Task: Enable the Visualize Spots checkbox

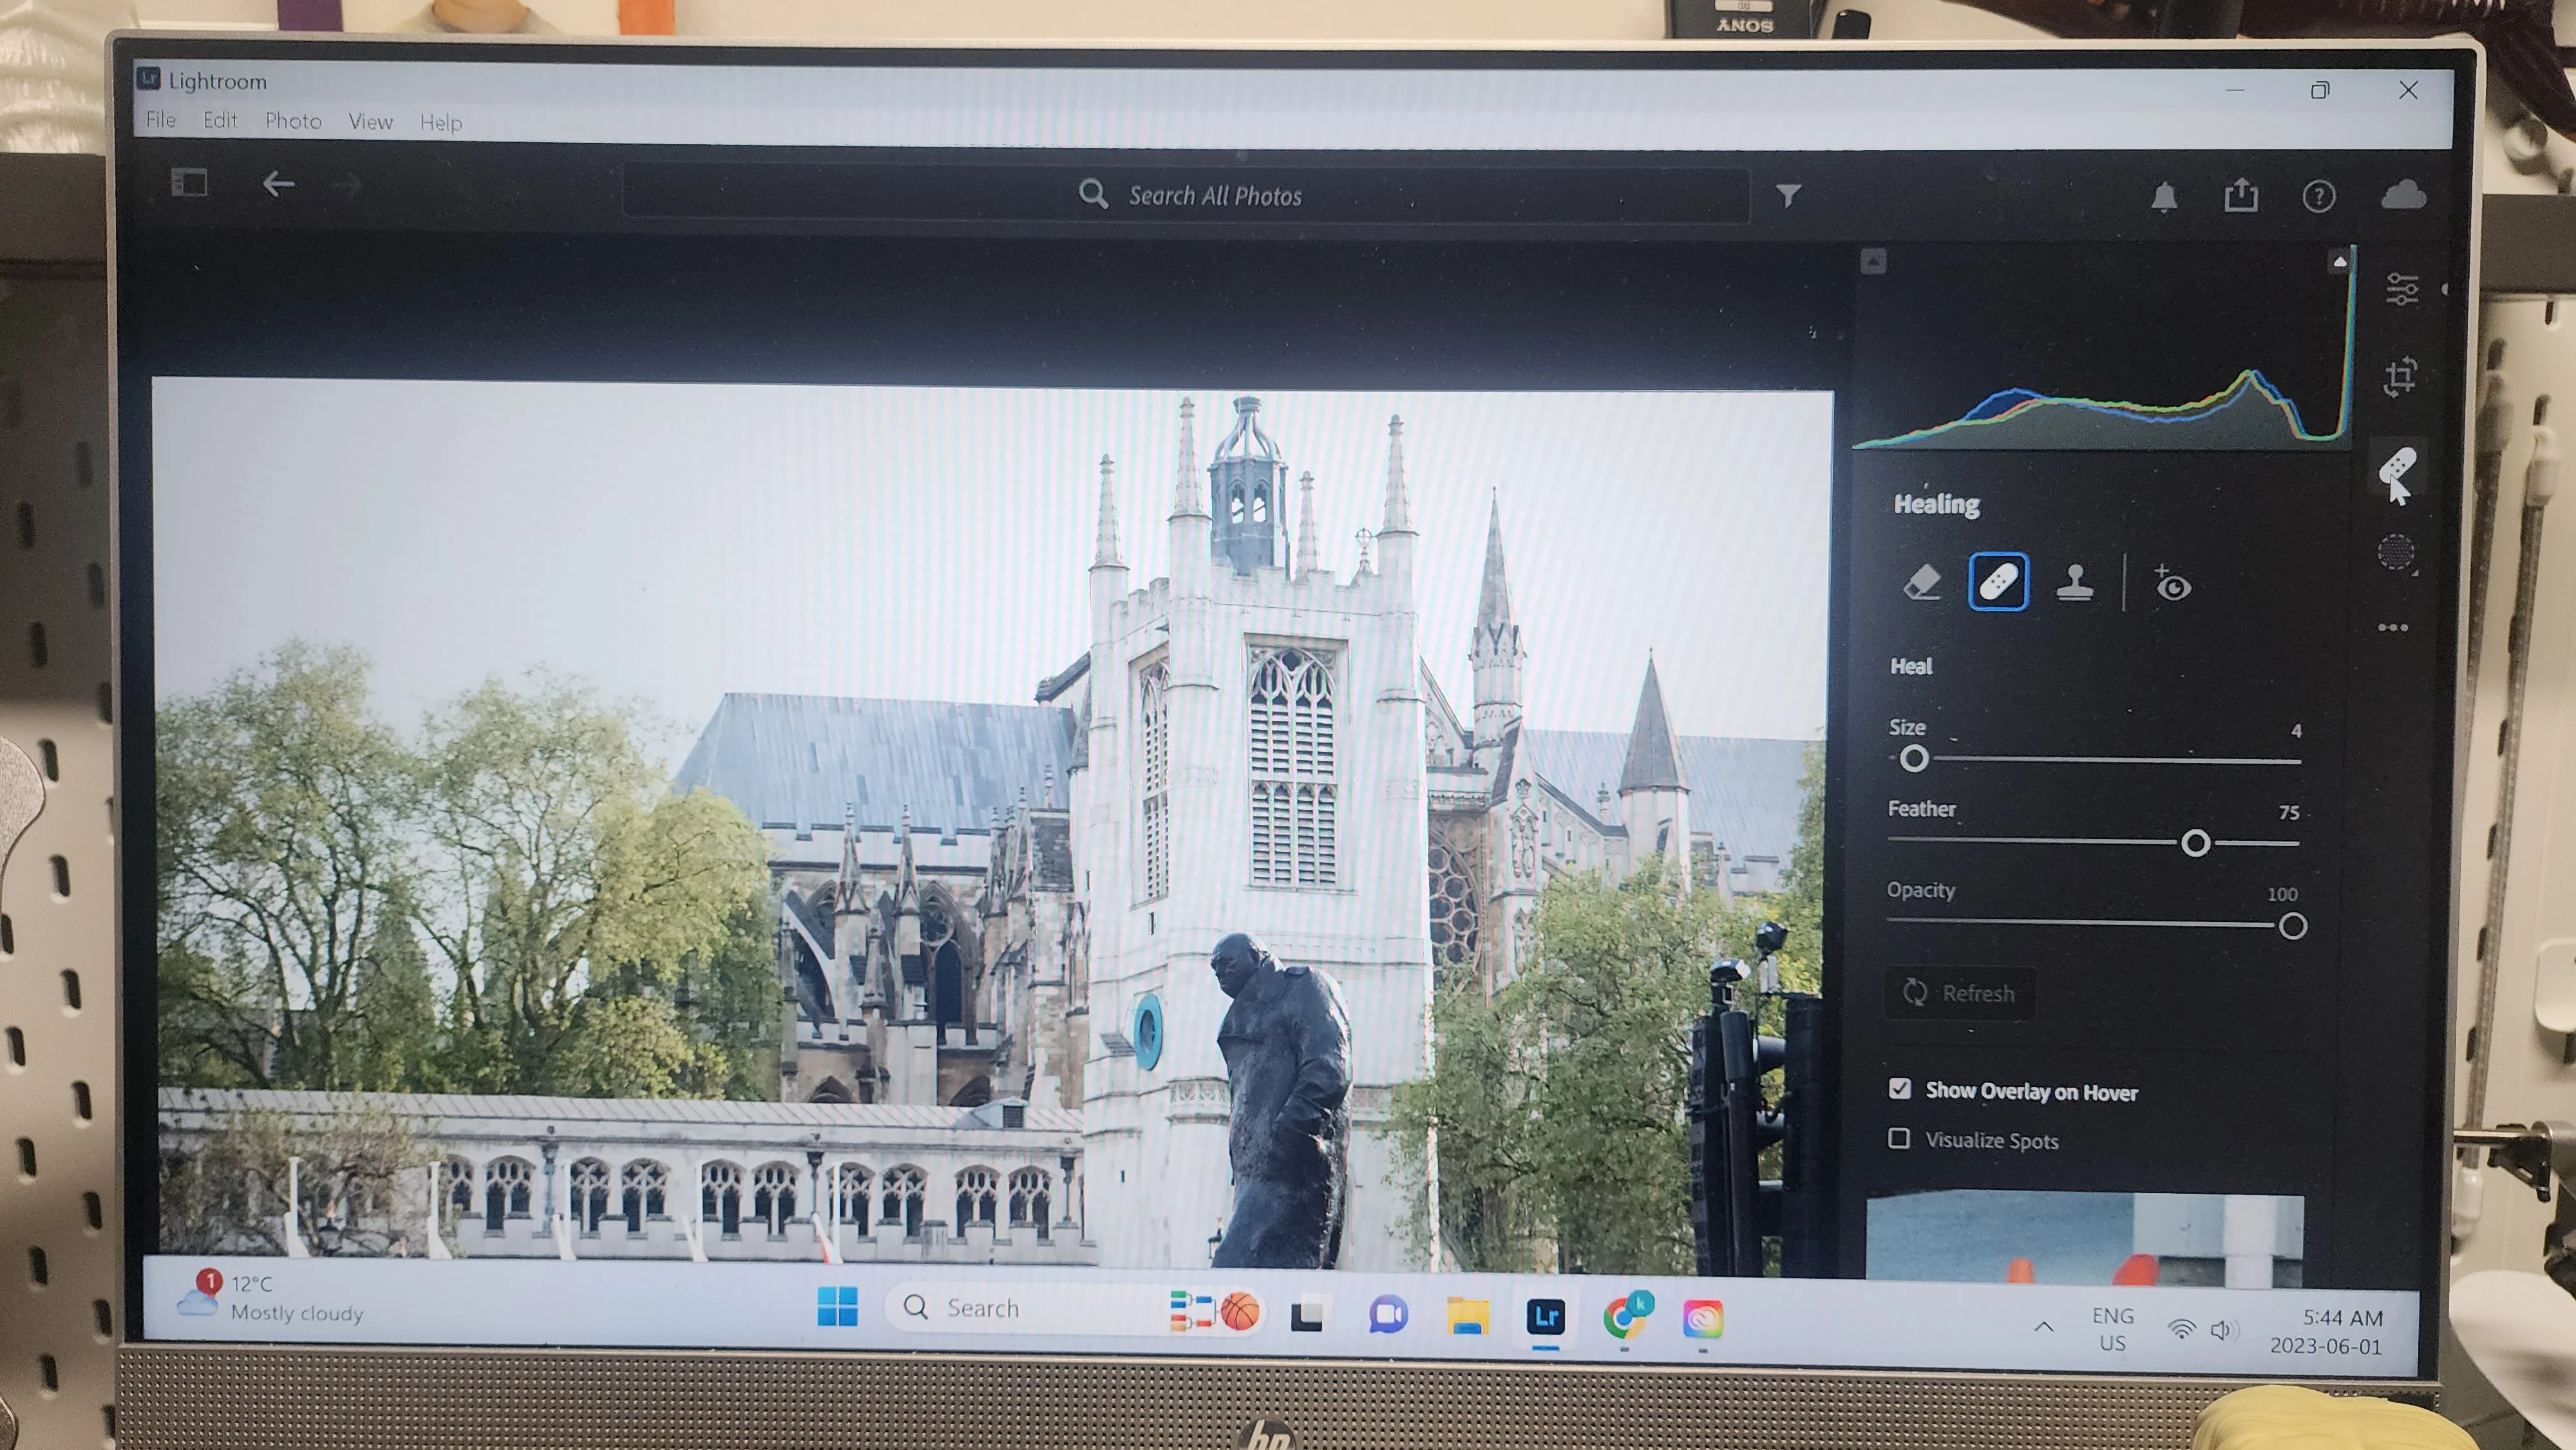Action: 1899,1138
